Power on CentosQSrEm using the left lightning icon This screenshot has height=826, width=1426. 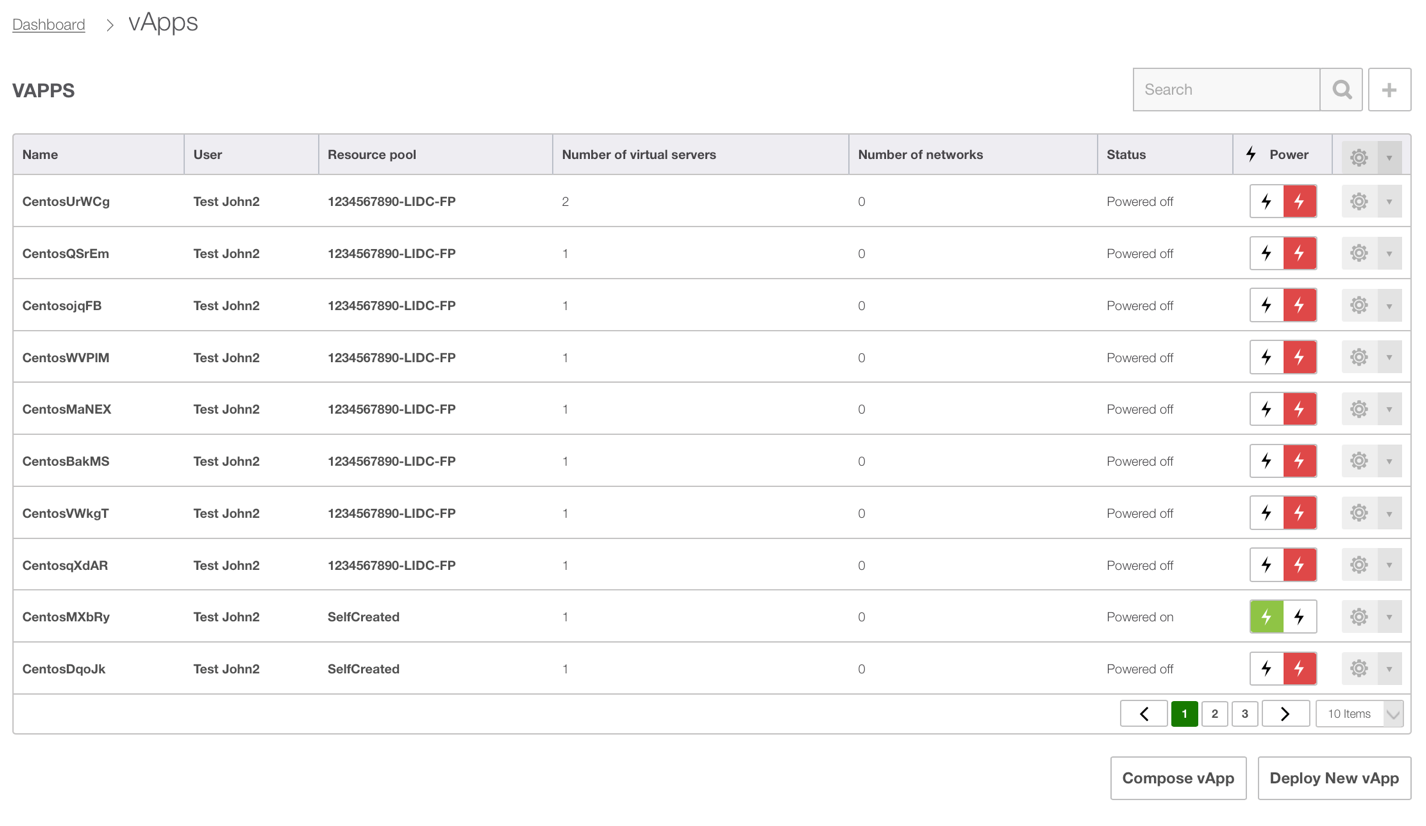pos(1265,253)
